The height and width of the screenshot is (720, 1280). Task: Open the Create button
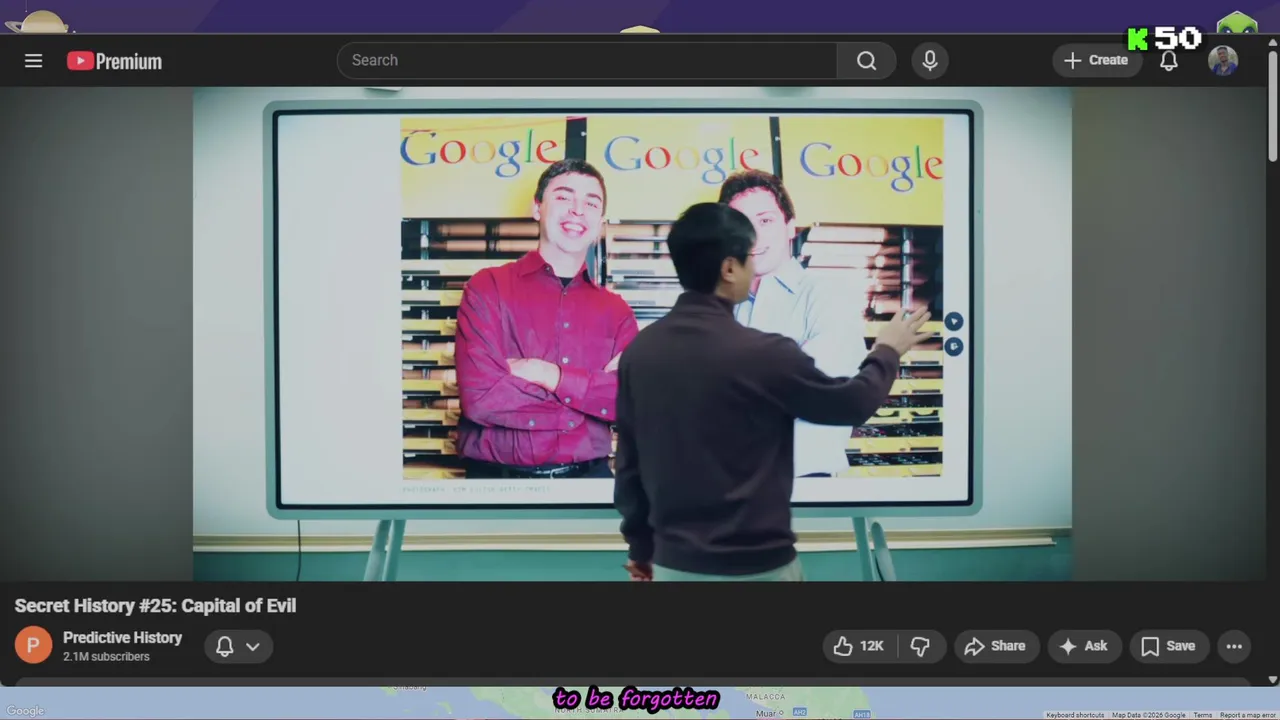(x=1096, y=60)
